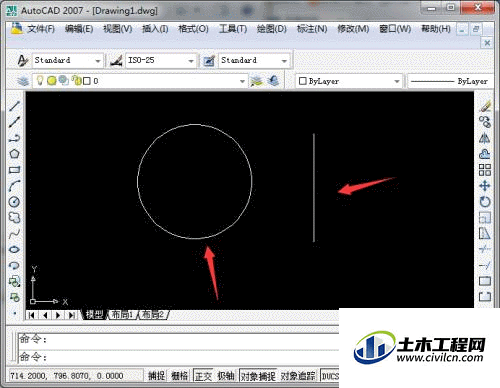The image size is (500, 388).
Task: Toggle 栅格 grid display
Action: (x=180, y=376)
